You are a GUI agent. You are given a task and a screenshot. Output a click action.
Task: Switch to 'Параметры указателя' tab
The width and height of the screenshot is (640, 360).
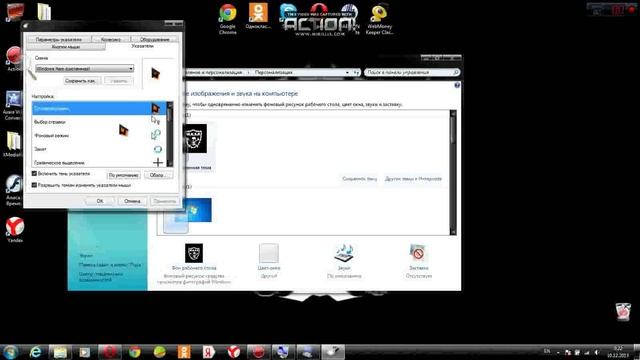pyautogui.click(x=58, y=39)
